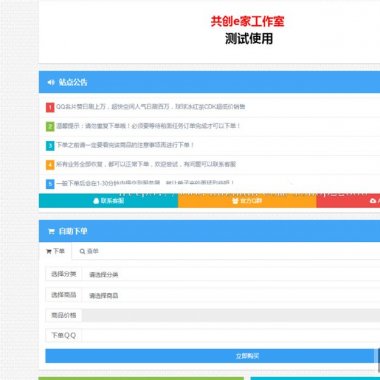Focus the 下单QQ input field
Image resolution: width=380 pixels, height=380 pixels.
click(x=231, y=336)
